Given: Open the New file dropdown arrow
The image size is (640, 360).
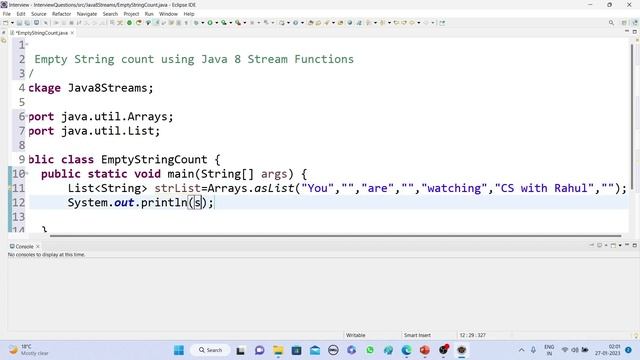Looking at the screenshot, I should tap(12, 23).
